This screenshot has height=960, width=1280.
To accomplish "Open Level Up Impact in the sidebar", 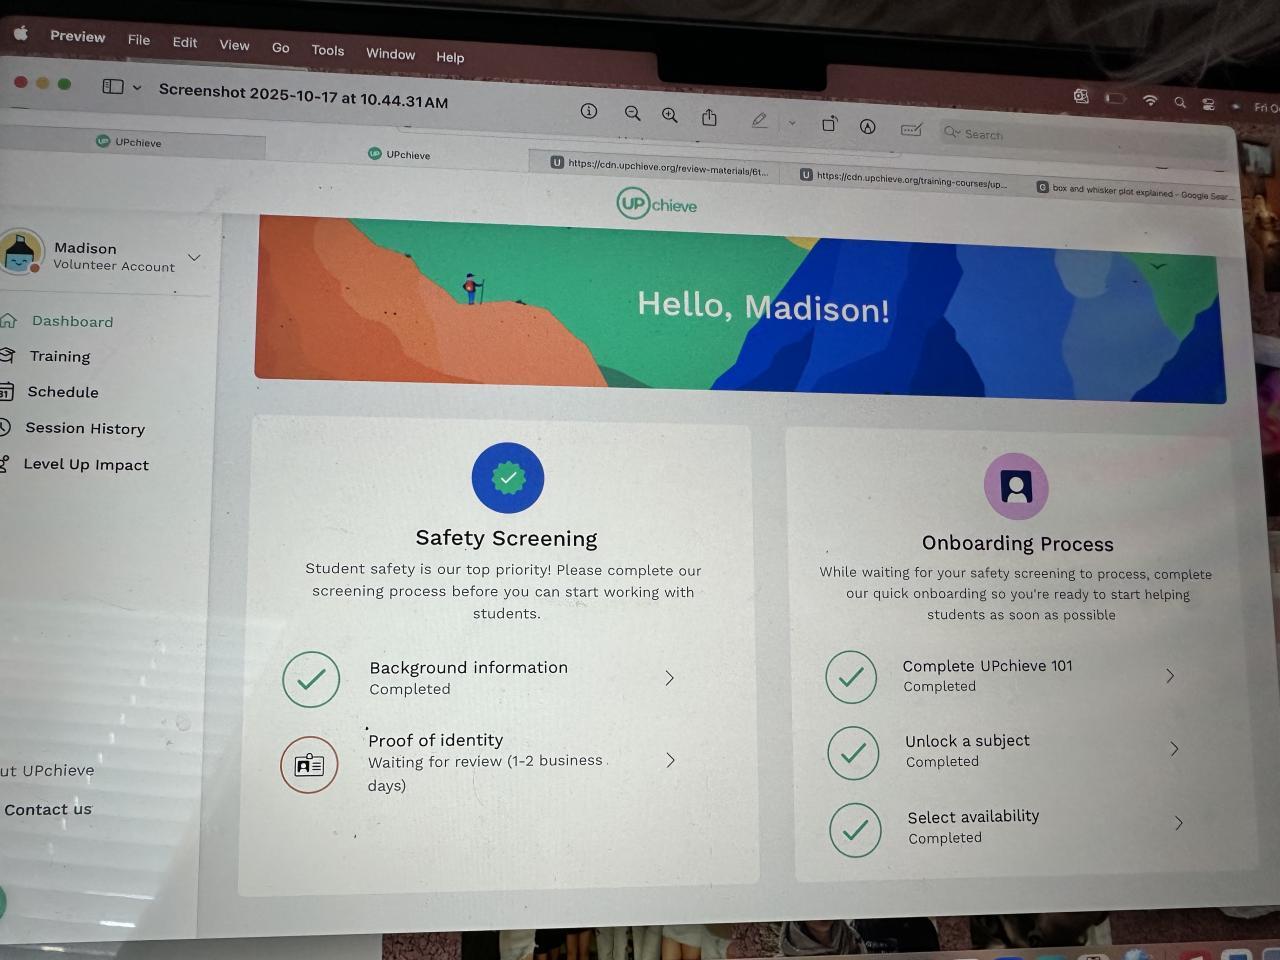I will pyautogui.click(x=85, y=464).
